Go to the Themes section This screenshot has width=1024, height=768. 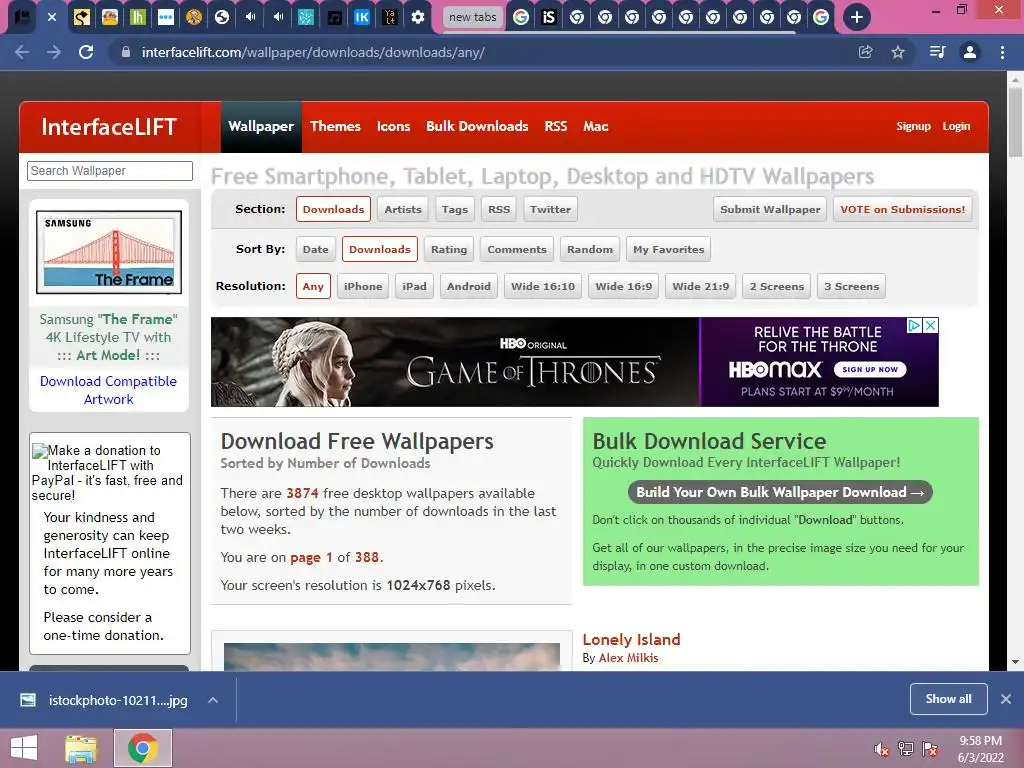[335, 127]
